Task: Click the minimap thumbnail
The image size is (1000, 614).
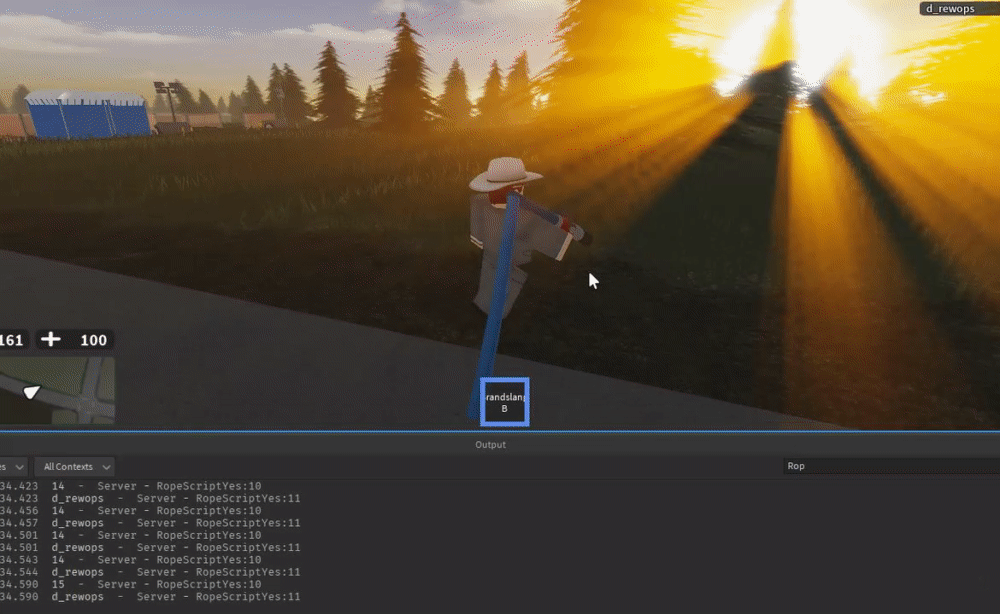Action: (57, 390)
